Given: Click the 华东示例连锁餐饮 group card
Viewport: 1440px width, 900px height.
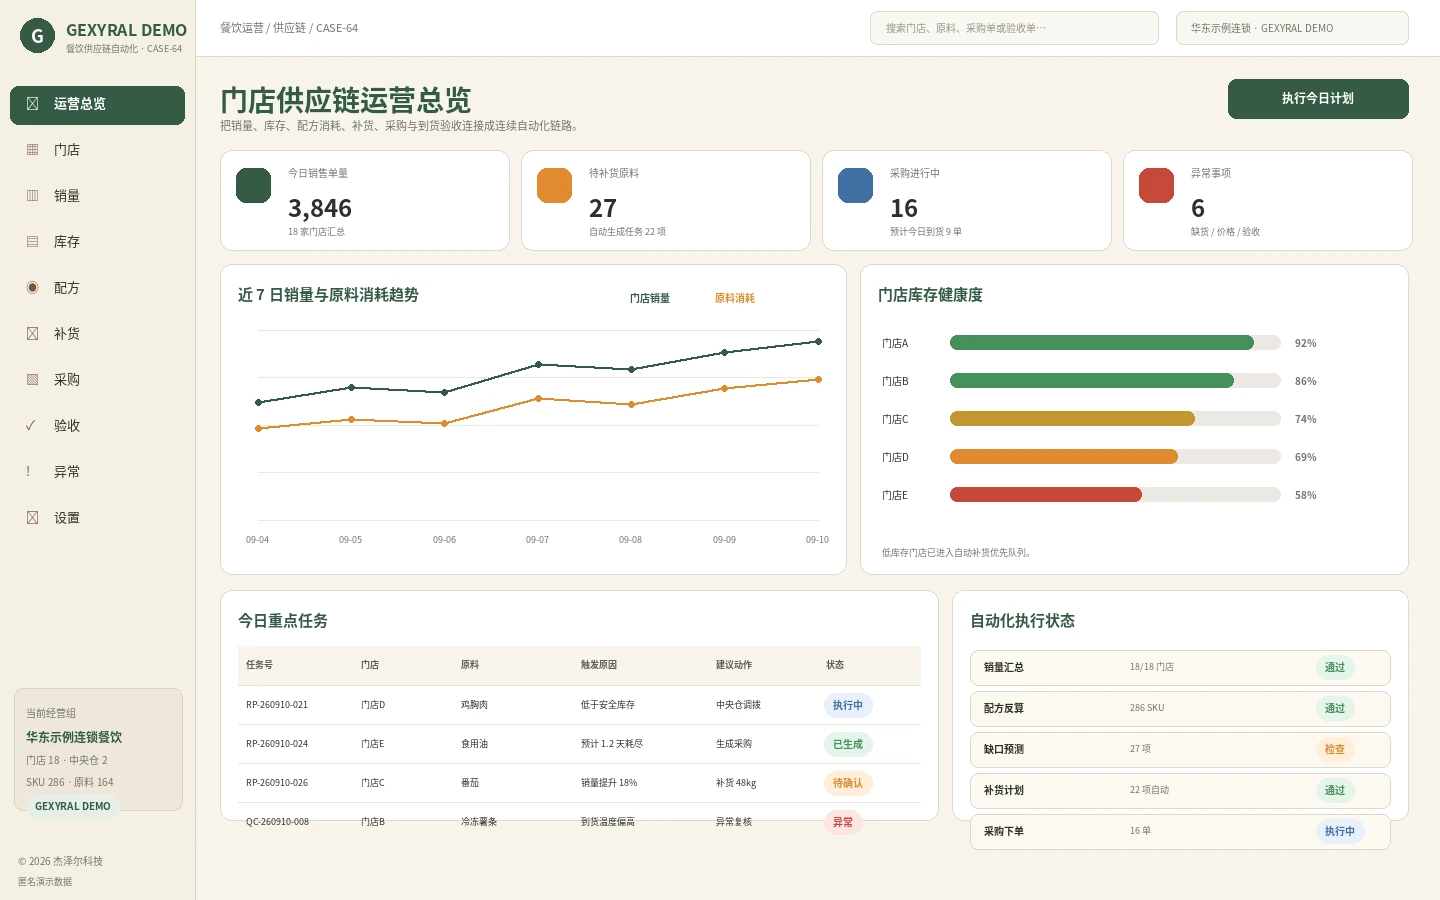Looking at the screenshot, I should tap(98, 749).
